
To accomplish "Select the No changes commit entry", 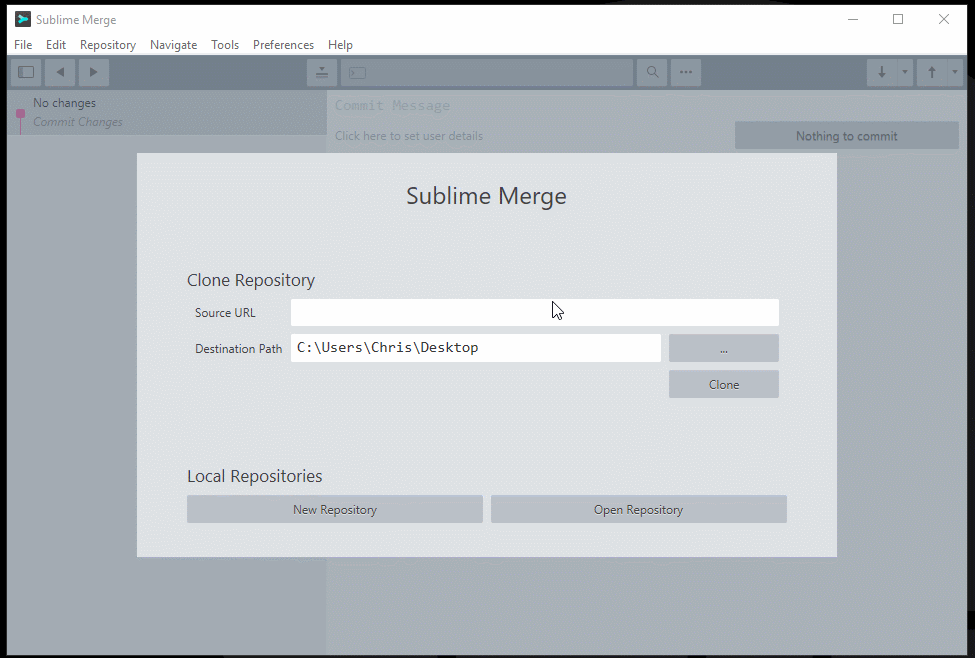I will (167, 113).
